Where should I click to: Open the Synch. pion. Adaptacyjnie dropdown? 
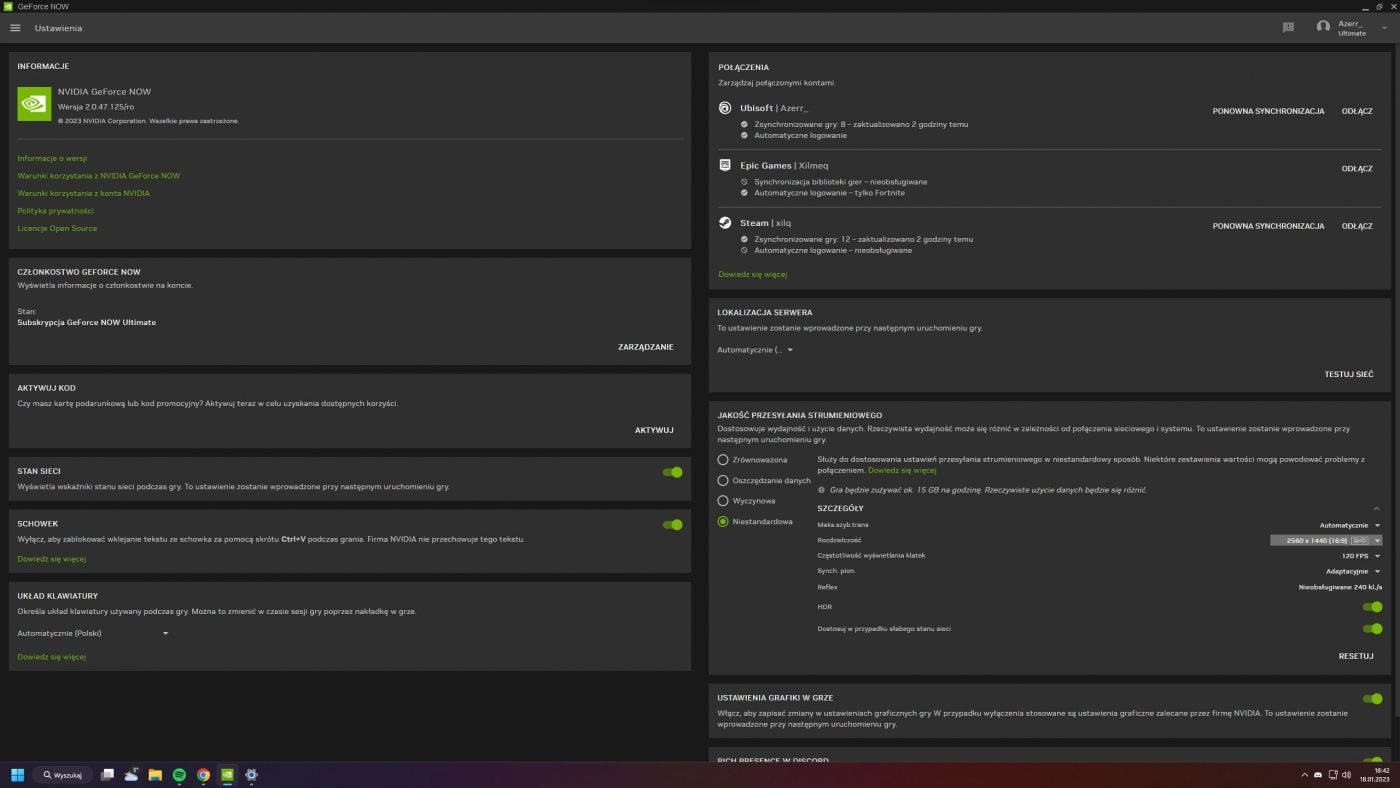(1352, 571)
